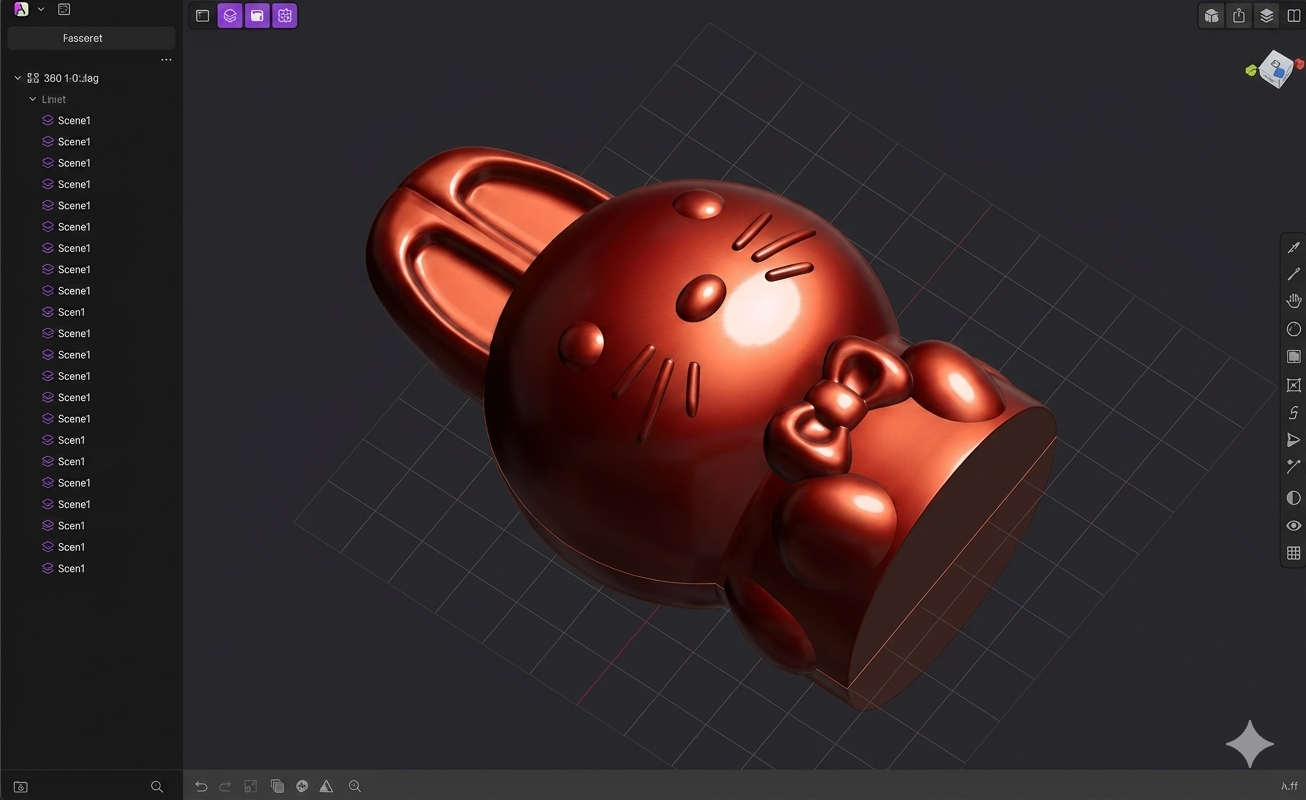The height and width of the screenshot is (800, 1306).
Task: Click the warning triangle icon
Action: 326,787
